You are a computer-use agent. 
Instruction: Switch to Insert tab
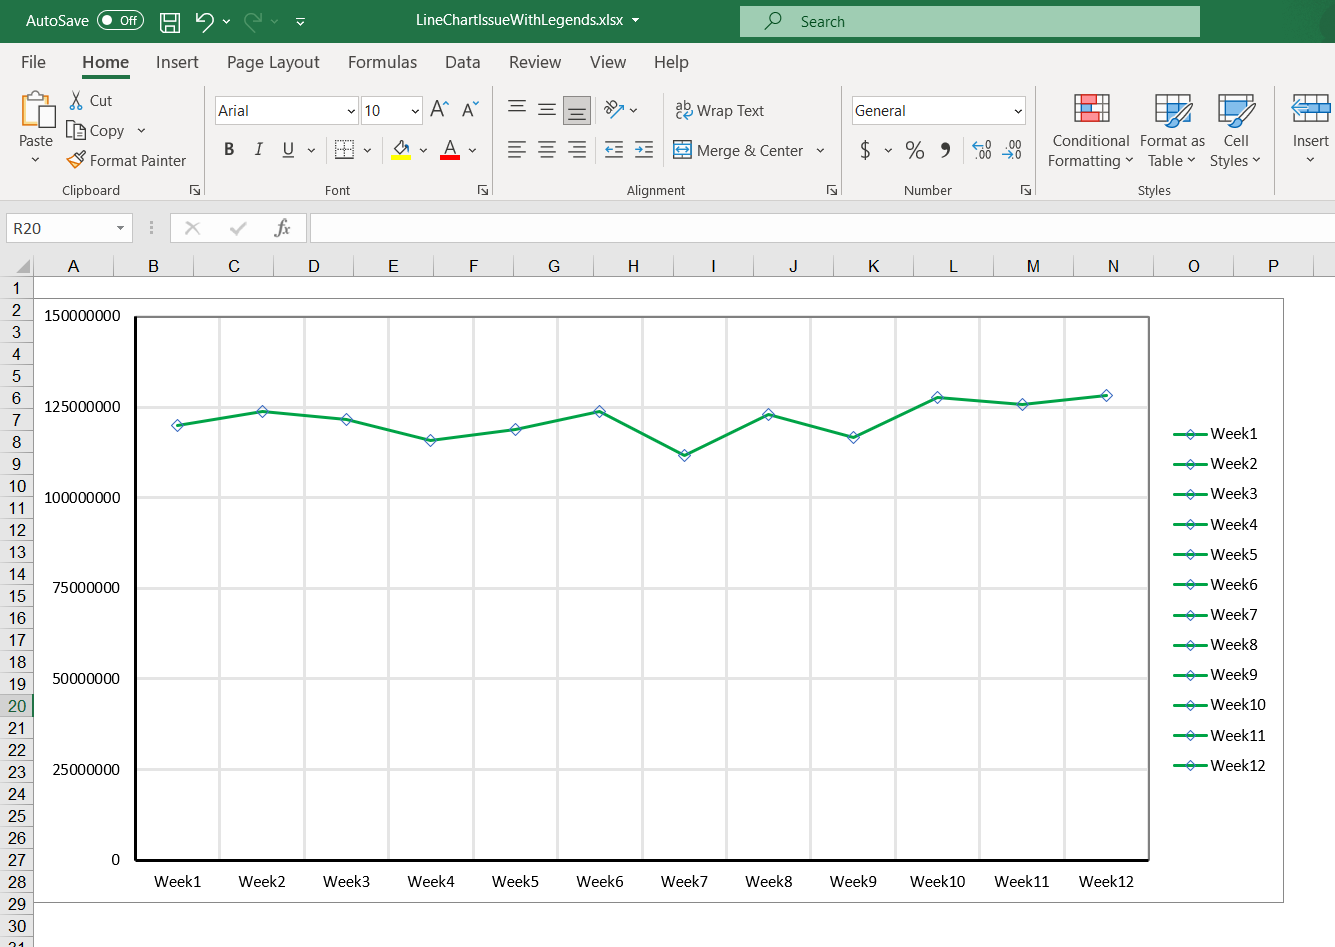(177, 62)
